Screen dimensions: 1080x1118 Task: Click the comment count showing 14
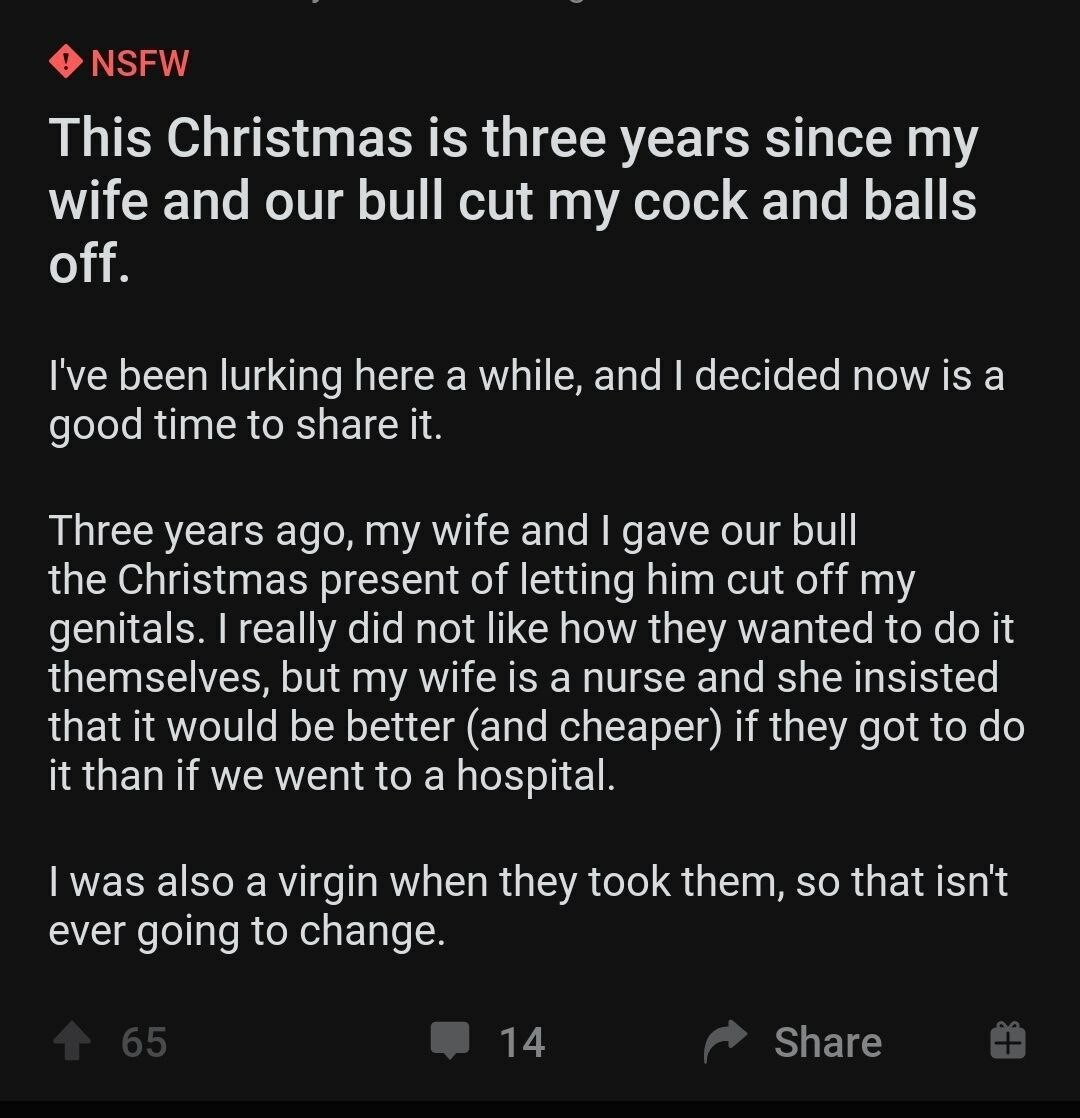pyautogui.click(x=523, y=1042)
